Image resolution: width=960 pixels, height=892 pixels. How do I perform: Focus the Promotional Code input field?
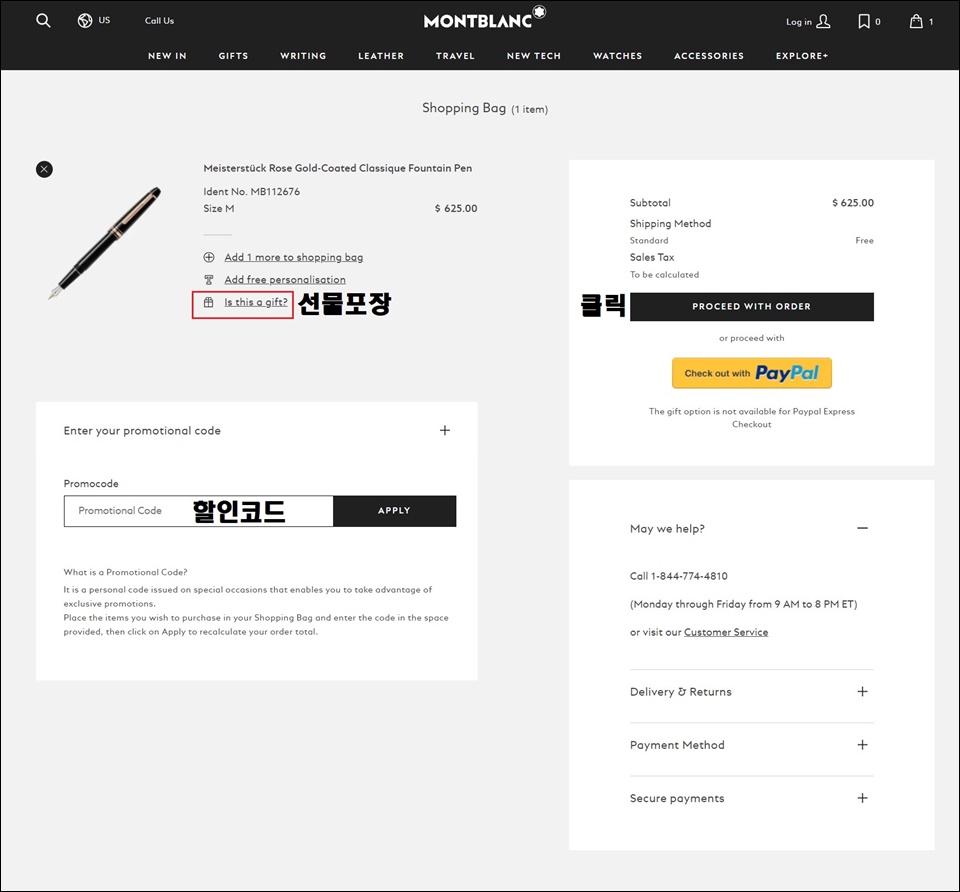pyautogui.click(x=198, y=511)
